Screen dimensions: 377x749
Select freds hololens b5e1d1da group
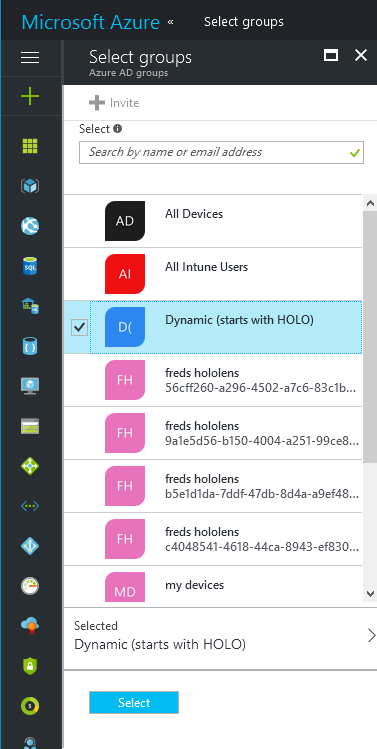pos(213,486)
